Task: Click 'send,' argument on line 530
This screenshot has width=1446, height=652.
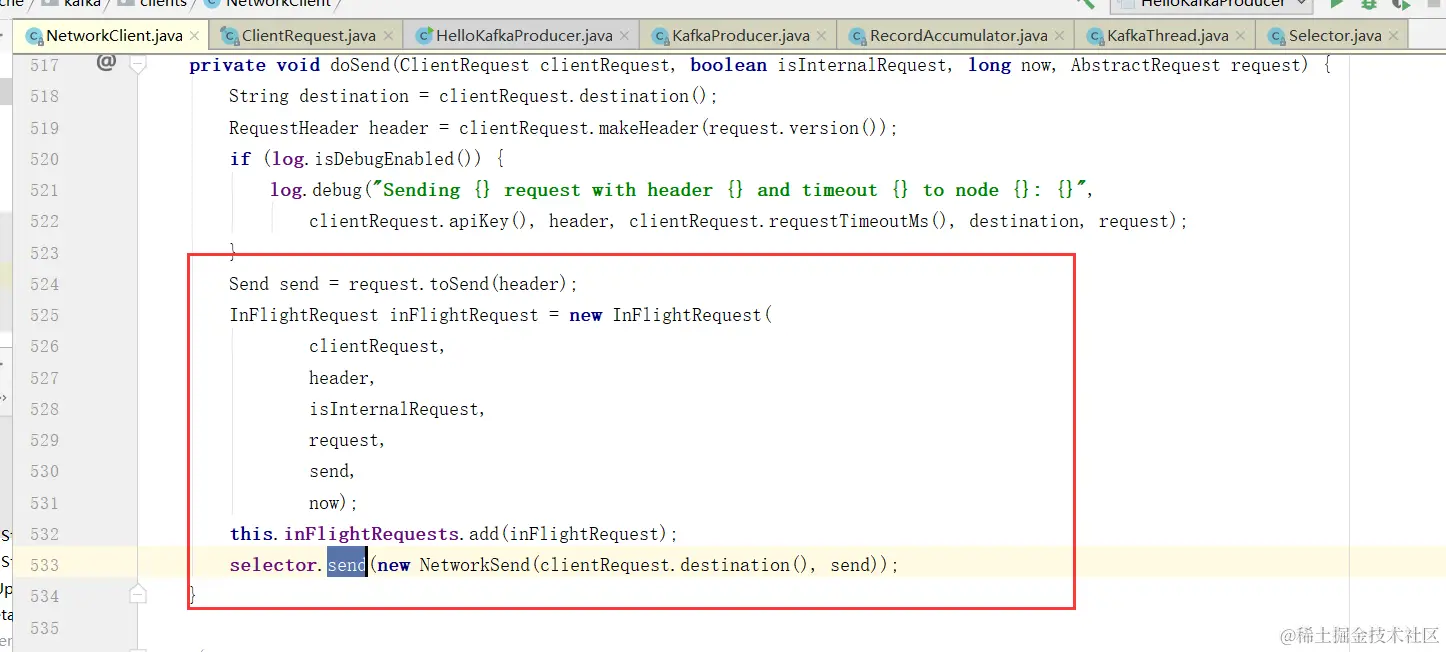Action: coord(332,471)
